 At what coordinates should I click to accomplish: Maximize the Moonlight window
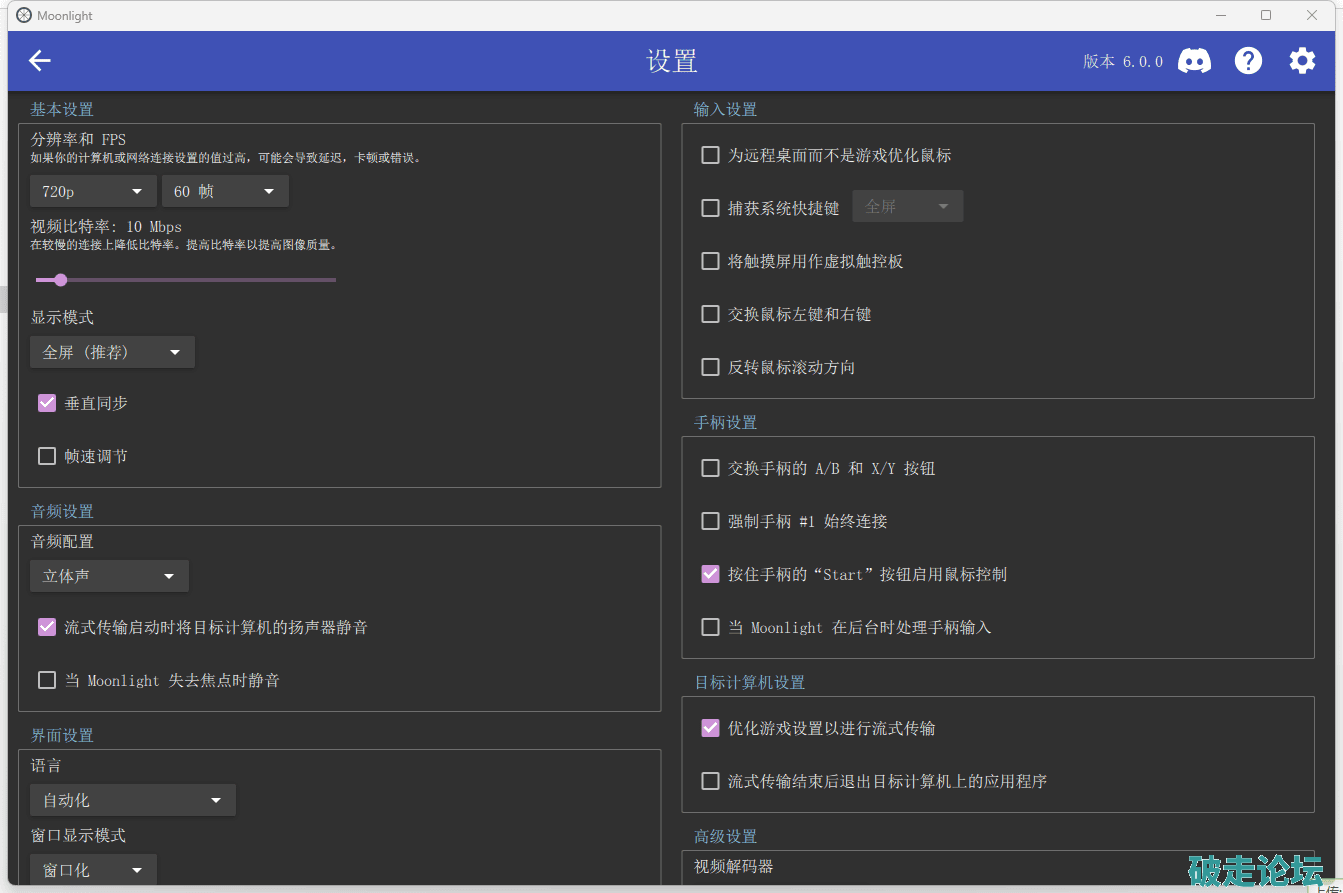(1266, 15)
